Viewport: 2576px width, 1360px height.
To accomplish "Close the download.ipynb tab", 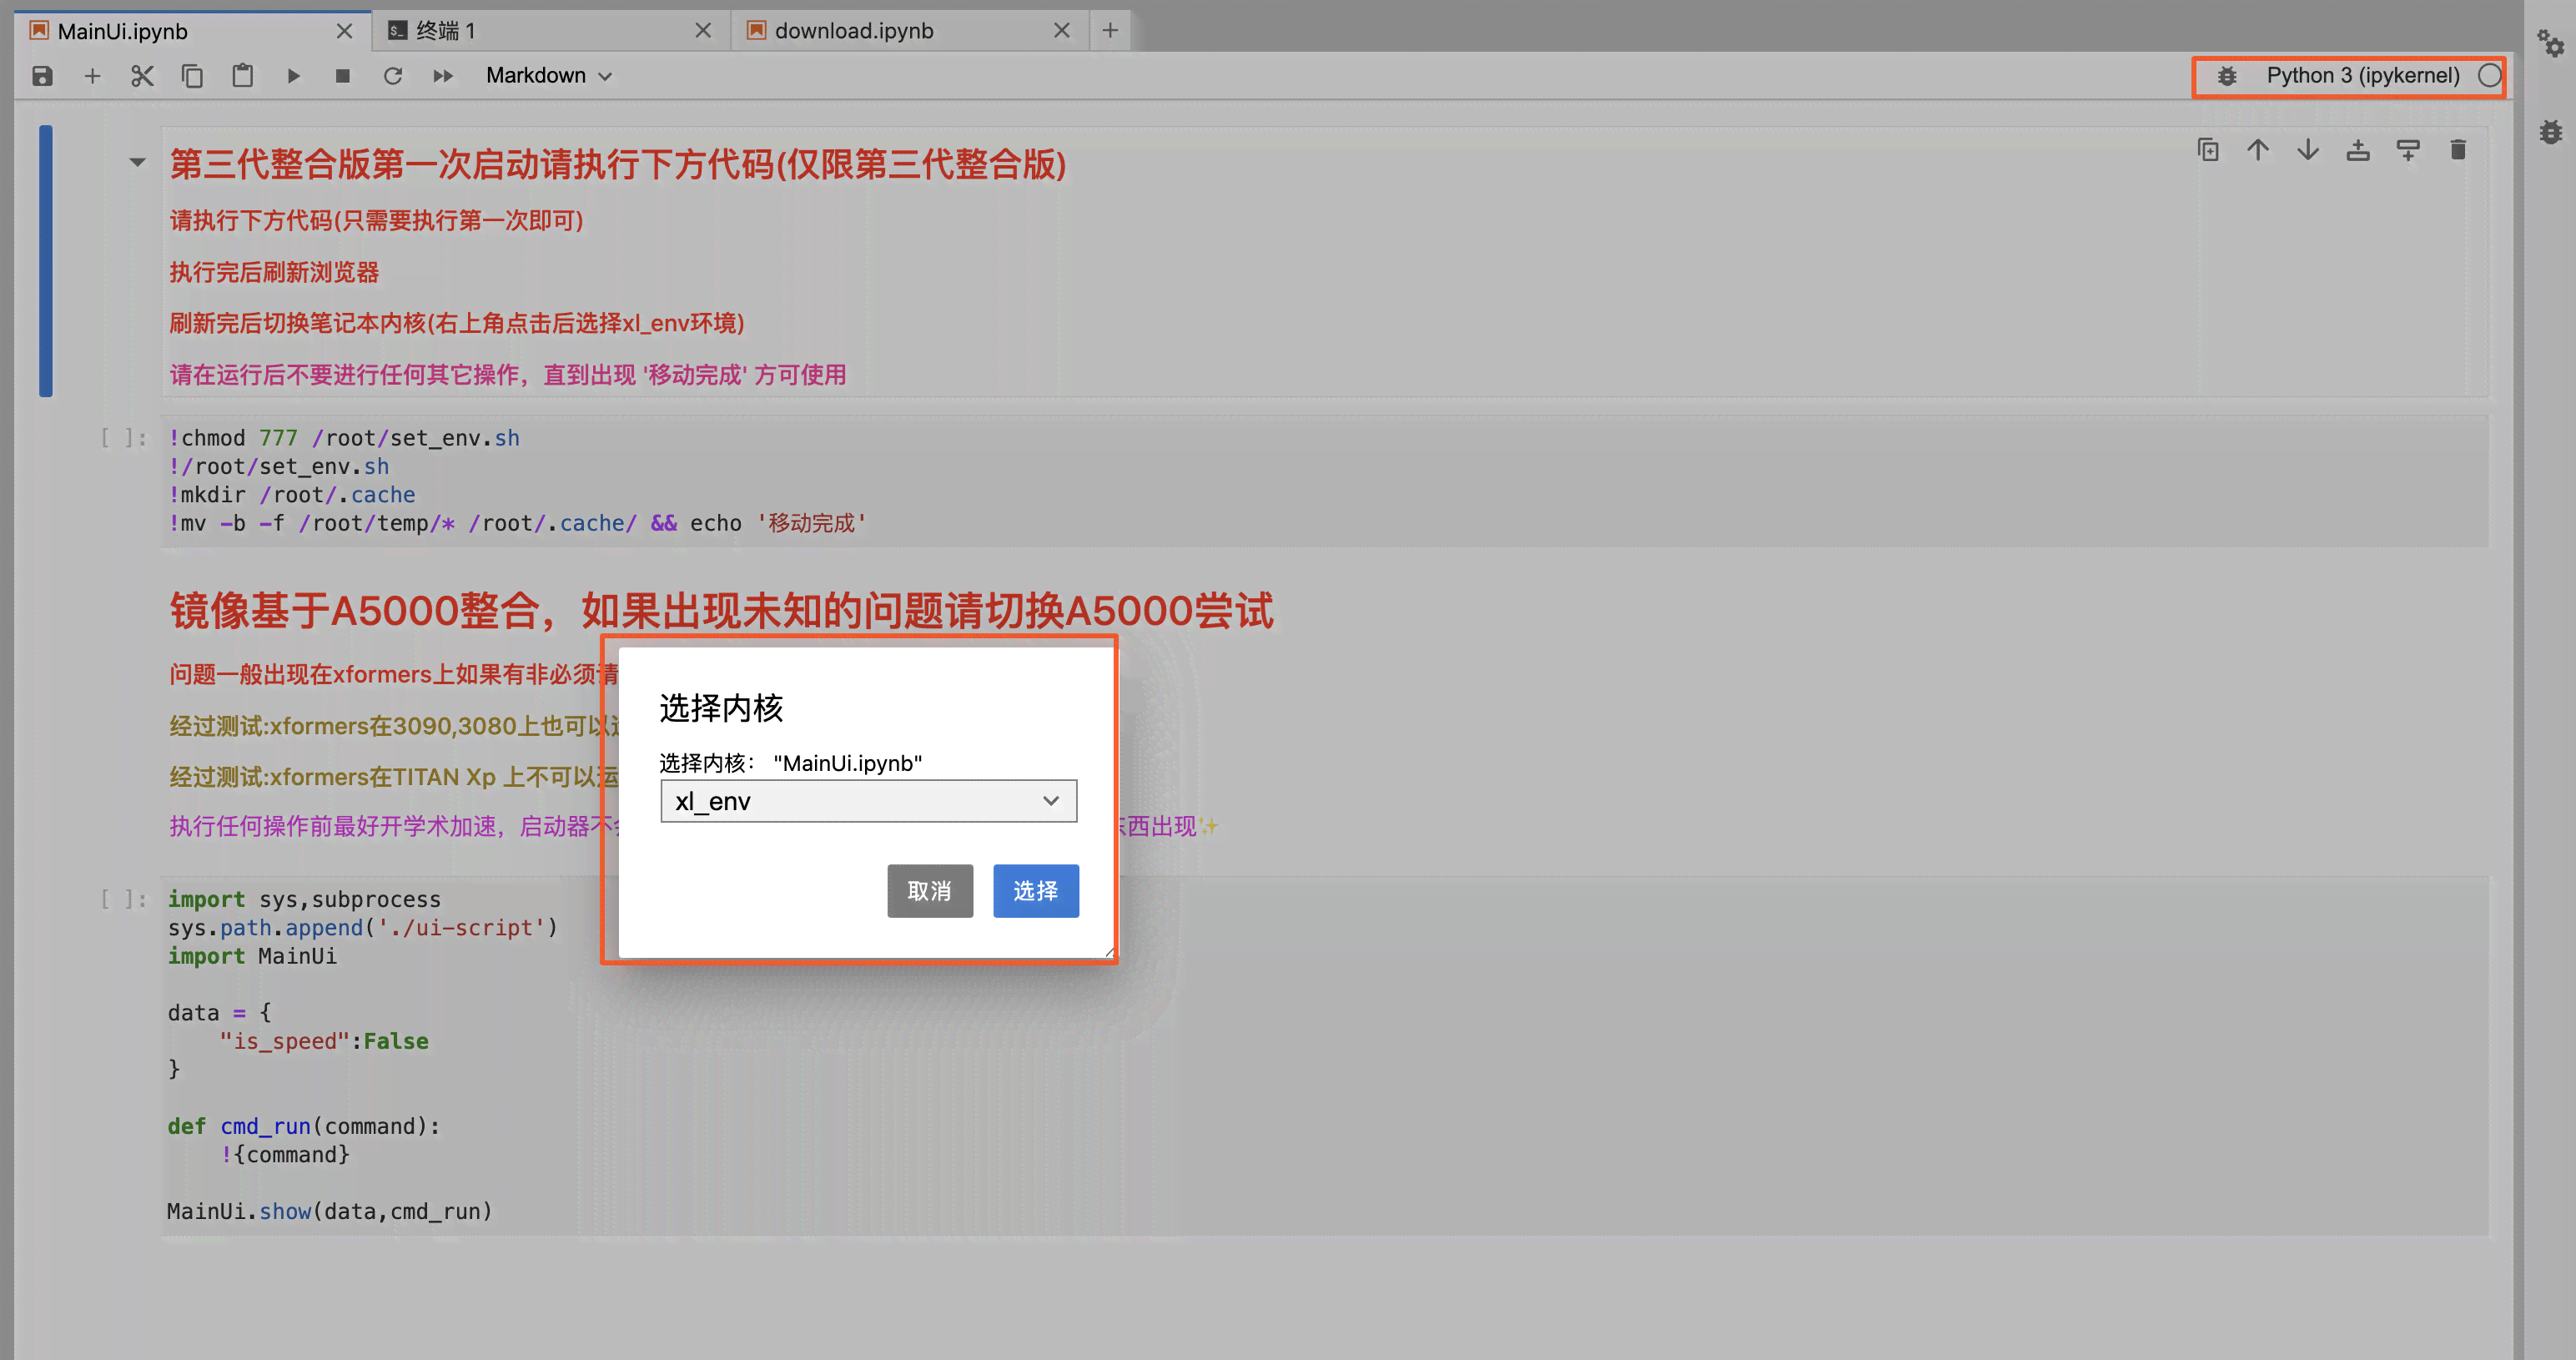I will [x=1062, y=31].
